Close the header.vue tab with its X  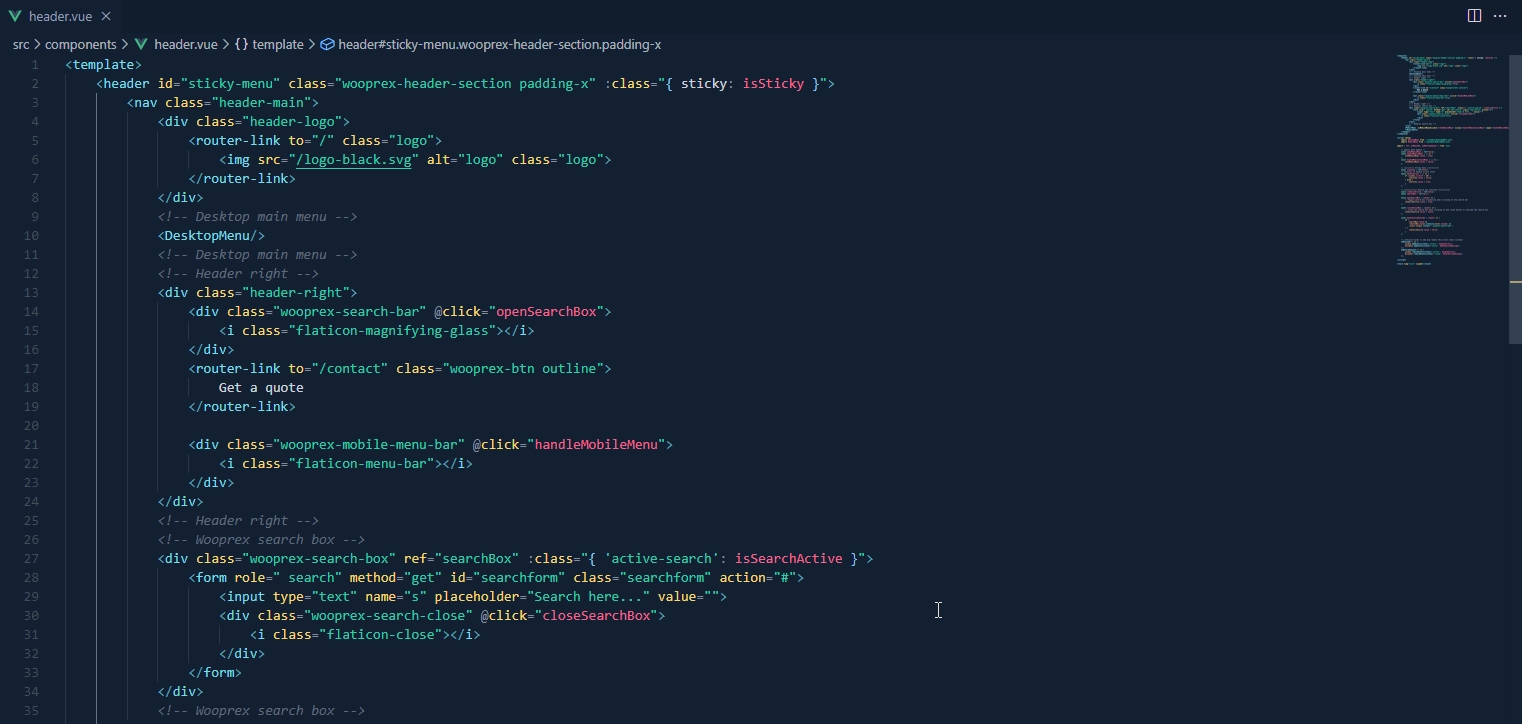coord(105,16)
